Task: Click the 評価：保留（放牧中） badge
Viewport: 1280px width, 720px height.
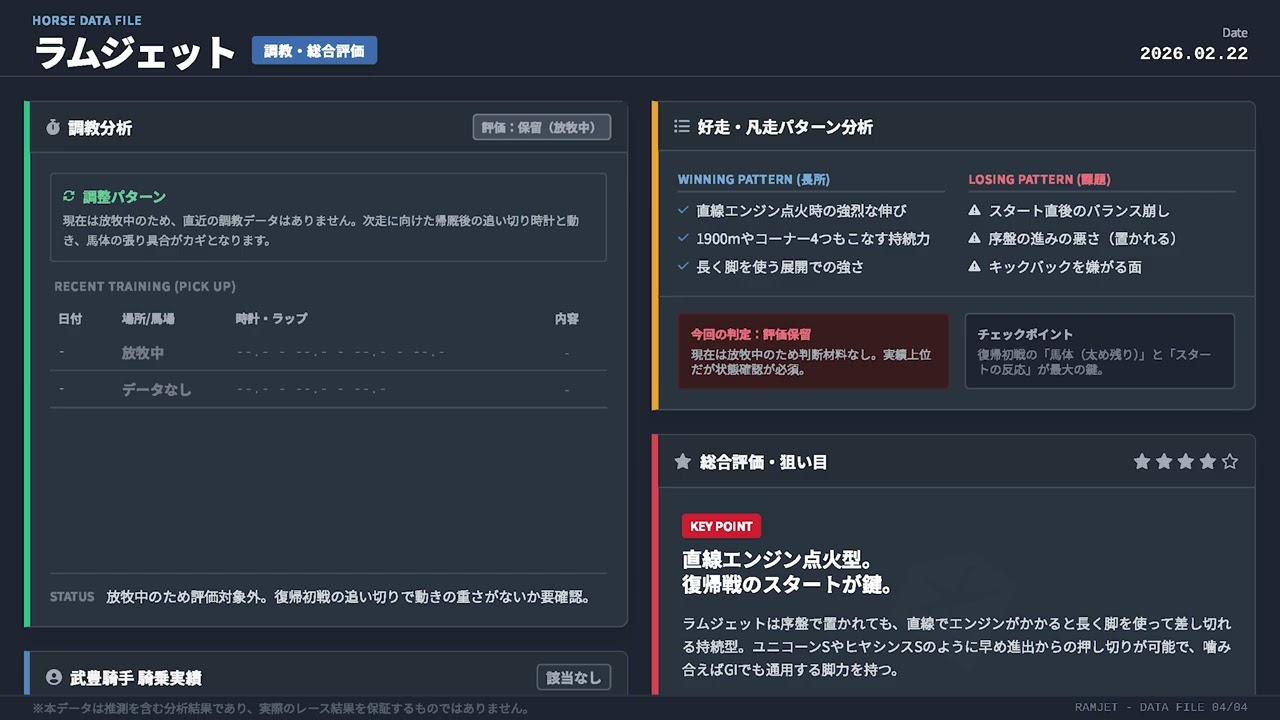Action: click(542, 128)
